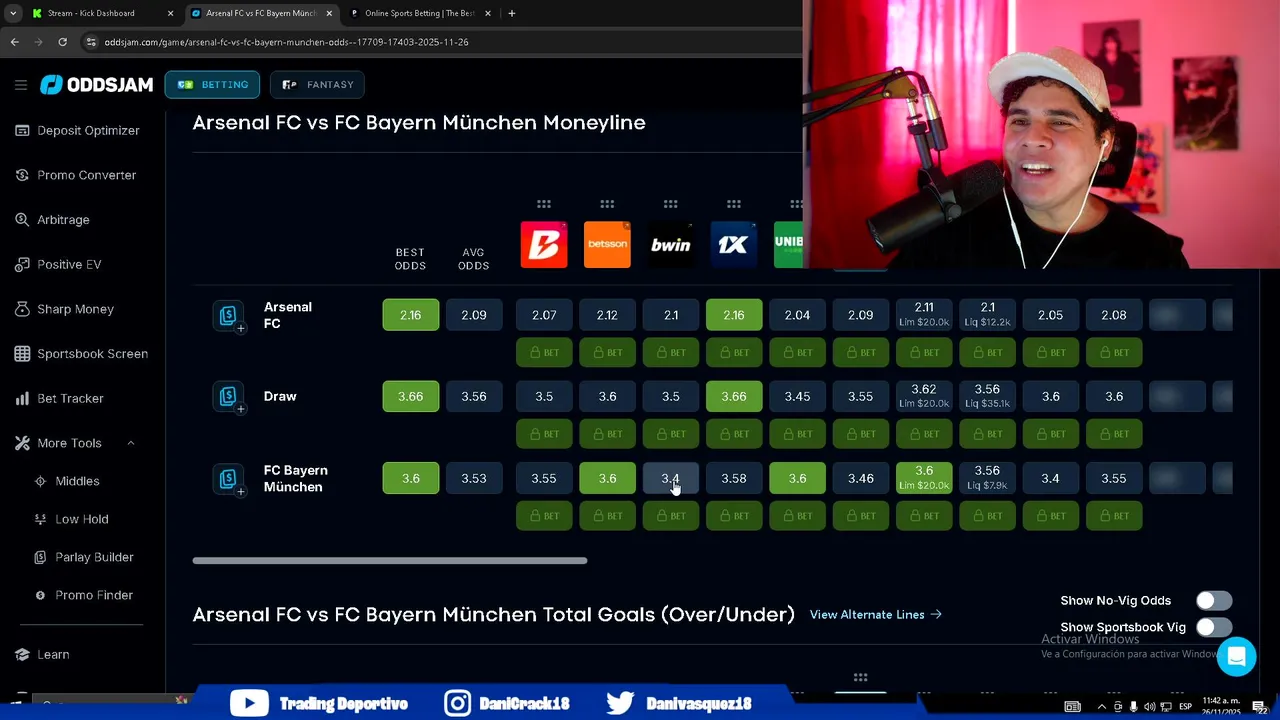Open Parlay Builder
Screen dimensions: 1280x720
(84, 557)
